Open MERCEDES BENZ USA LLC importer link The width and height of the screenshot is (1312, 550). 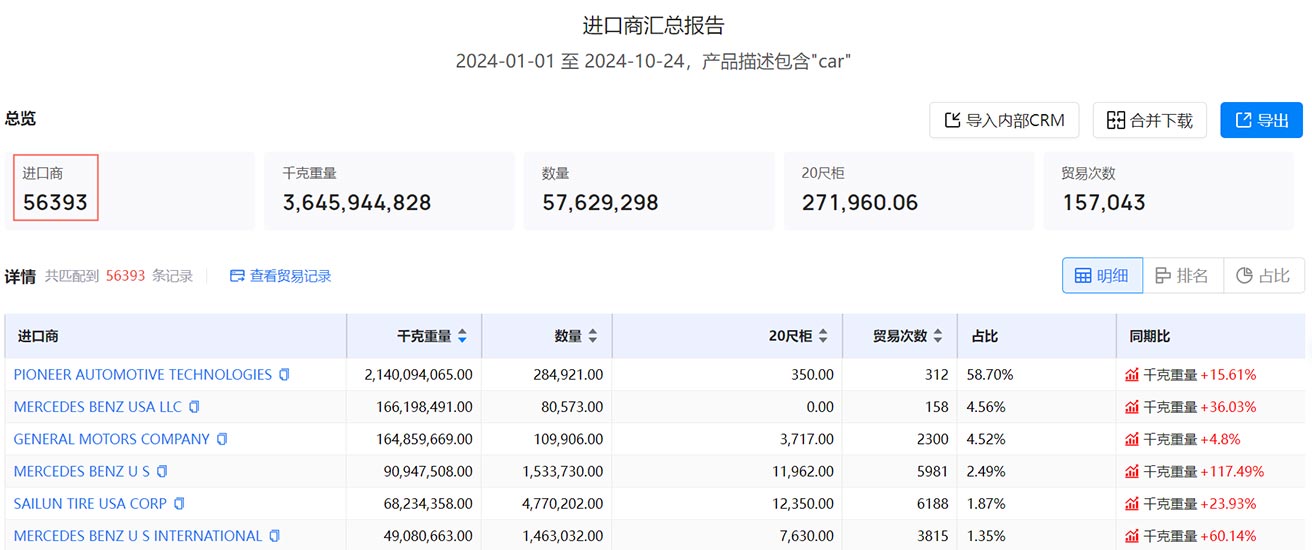98,407
